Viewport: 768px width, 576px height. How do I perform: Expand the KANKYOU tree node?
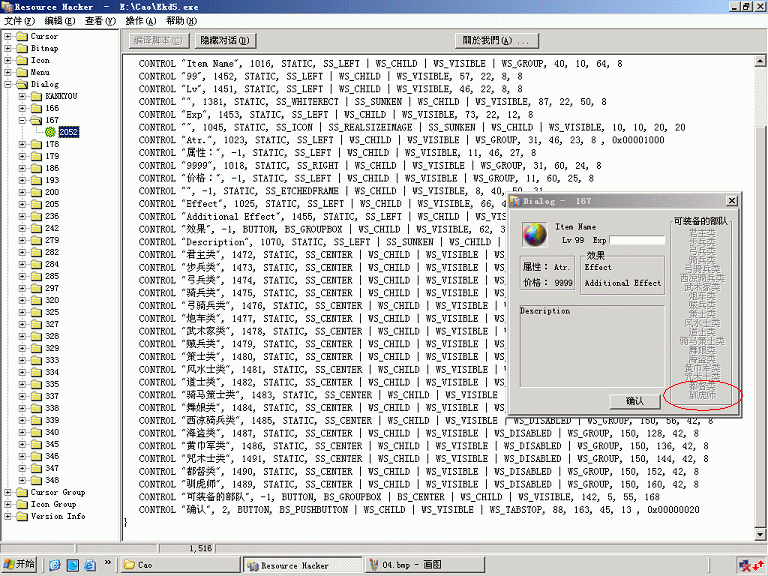pos(22,96)
